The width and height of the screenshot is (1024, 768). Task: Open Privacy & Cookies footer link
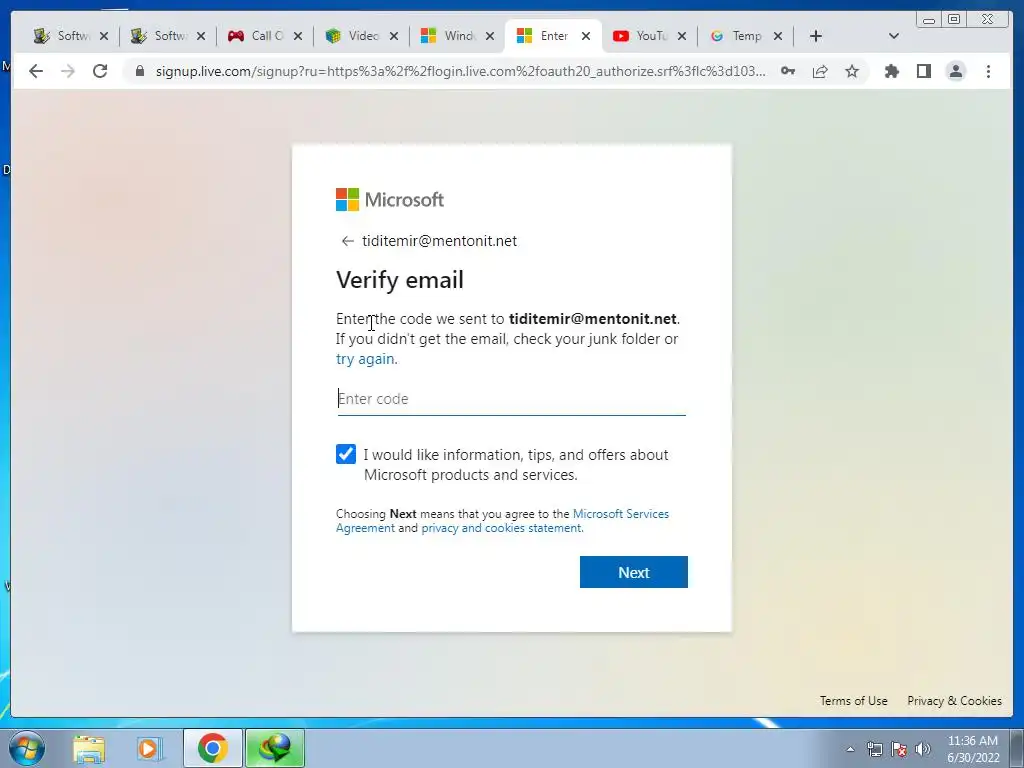[954, 701]
